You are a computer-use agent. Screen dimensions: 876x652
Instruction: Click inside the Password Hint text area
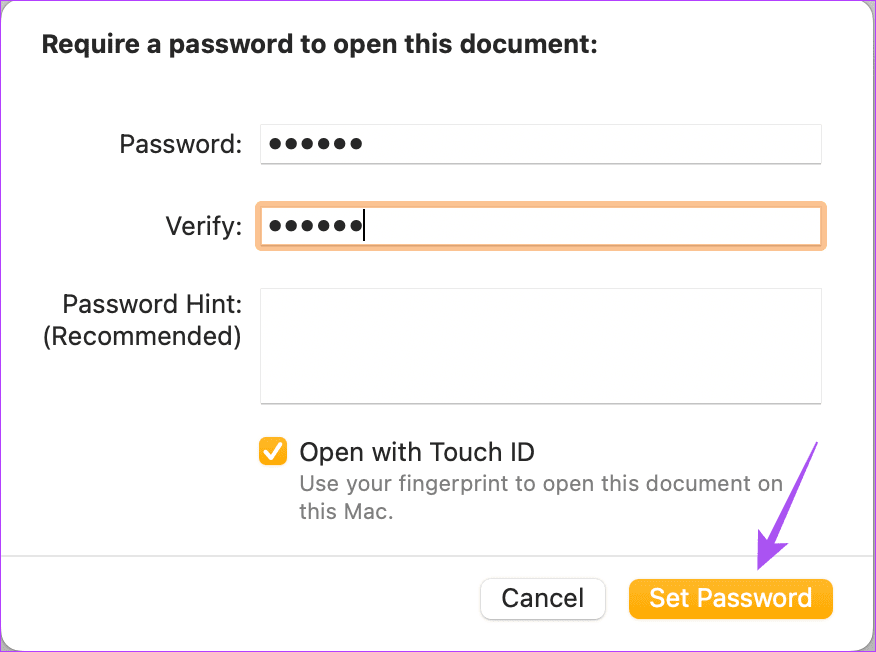click(x=540, y=345)
